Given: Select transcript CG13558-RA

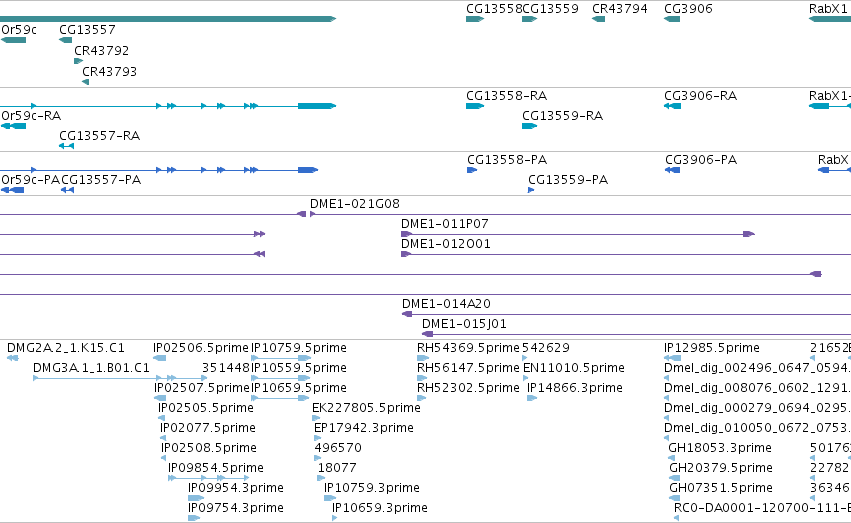Looking at the screenshot, I should (506, 96).
